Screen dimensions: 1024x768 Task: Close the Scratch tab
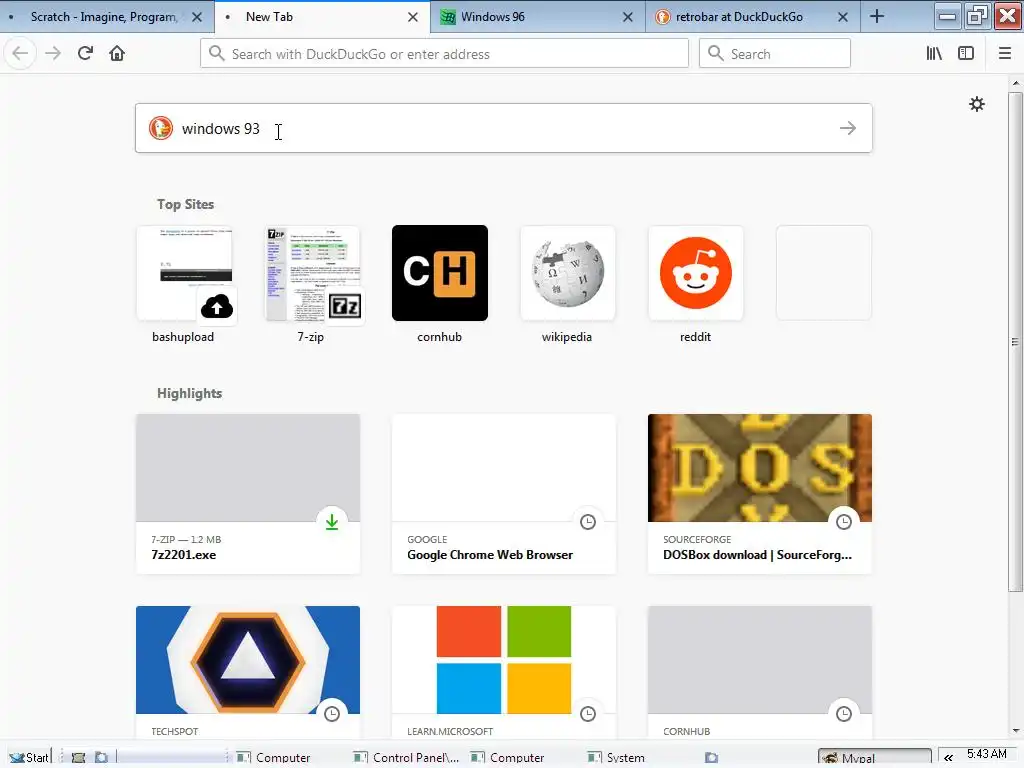click(x=197, y=17)
